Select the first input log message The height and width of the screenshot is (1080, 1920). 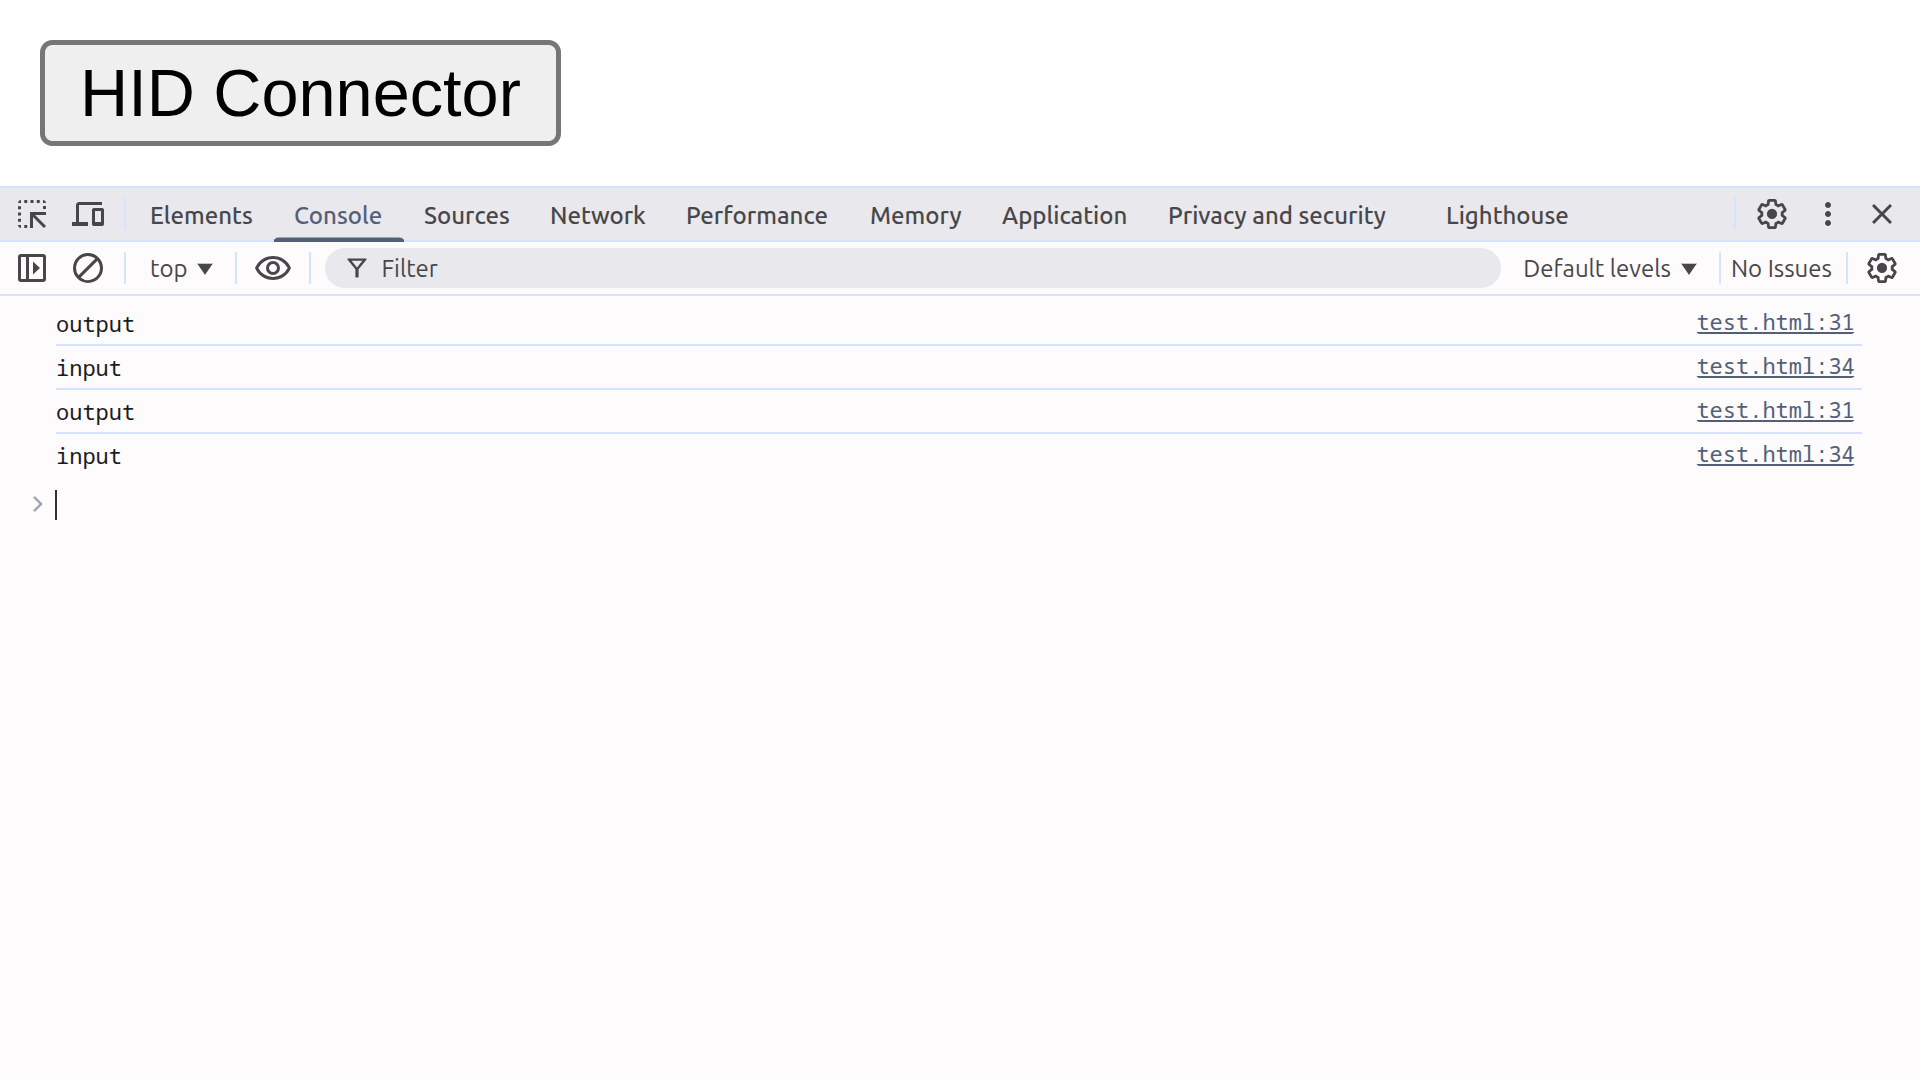tap(88, 368)
